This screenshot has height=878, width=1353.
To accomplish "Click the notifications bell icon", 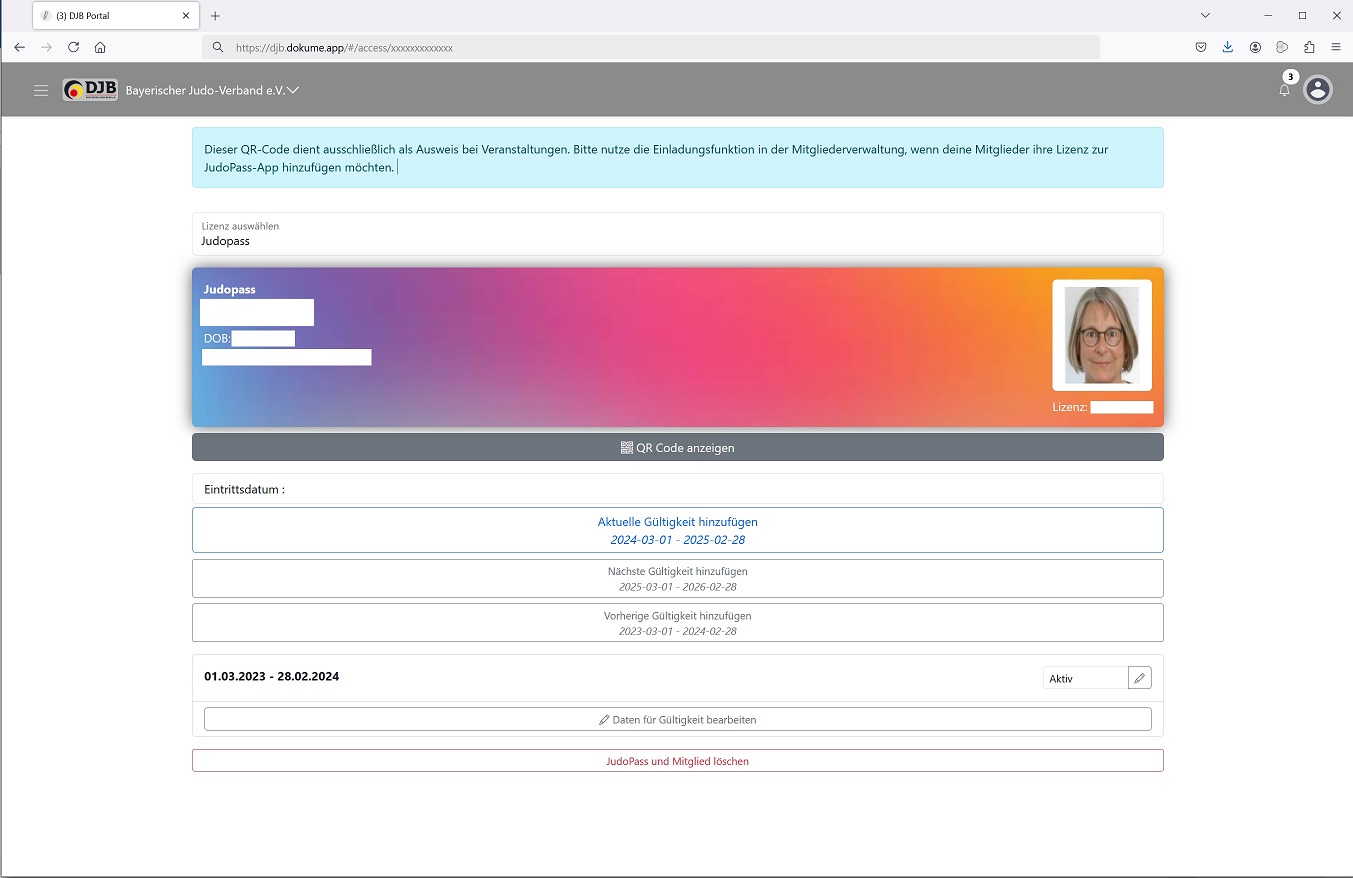I will [x=1284, y=90].
